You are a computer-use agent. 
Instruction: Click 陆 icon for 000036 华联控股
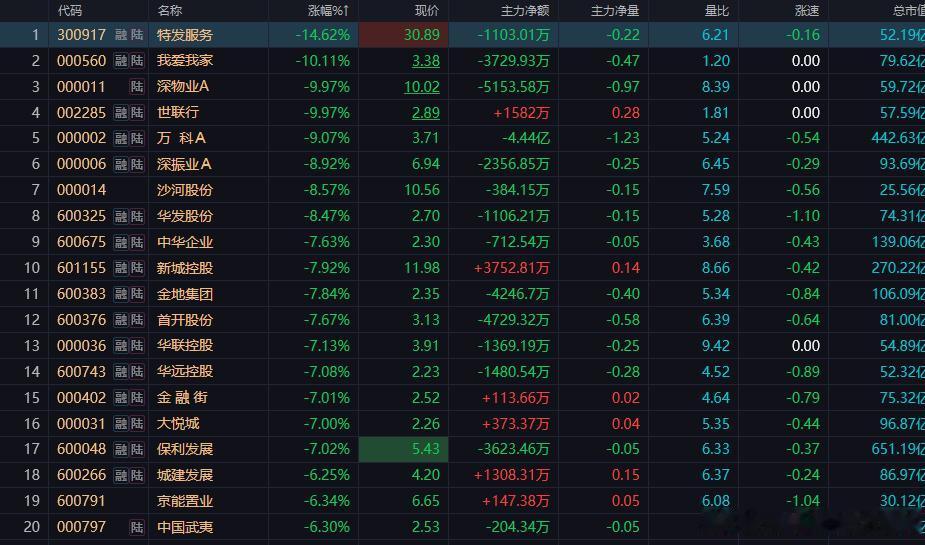(137, 346)
